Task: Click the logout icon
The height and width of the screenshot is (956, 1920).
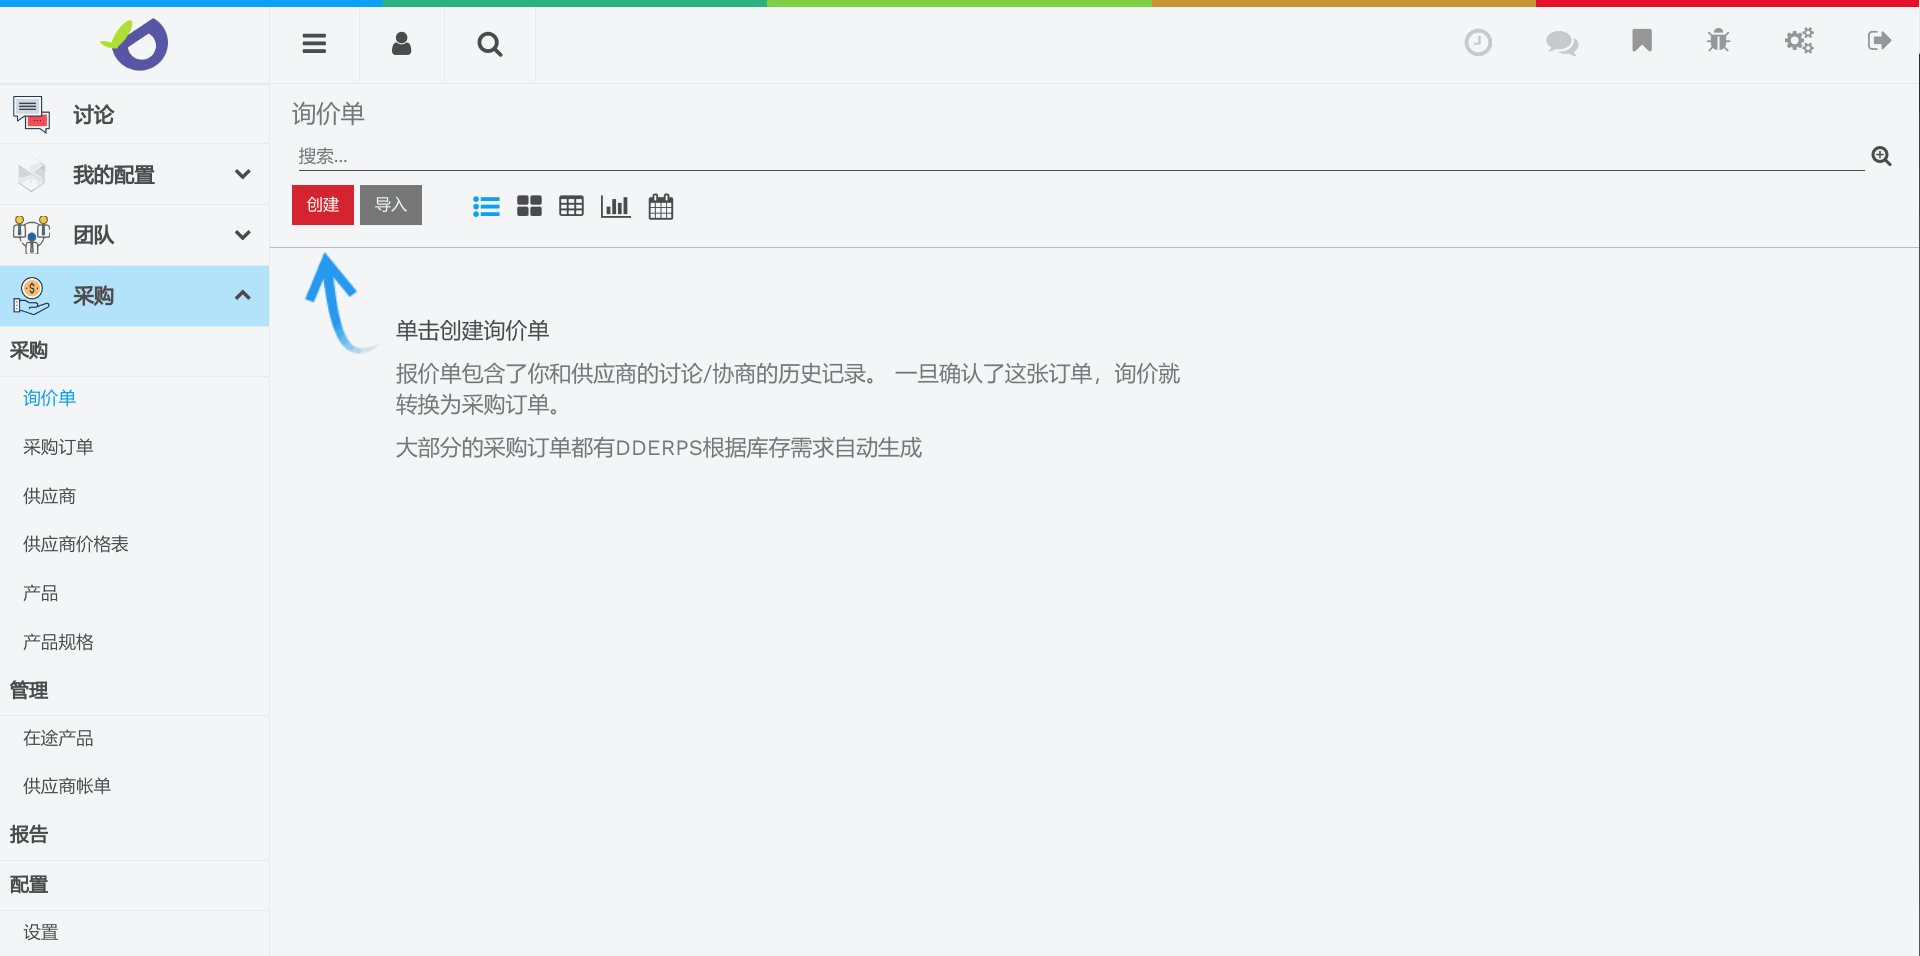Action: 1879,41
